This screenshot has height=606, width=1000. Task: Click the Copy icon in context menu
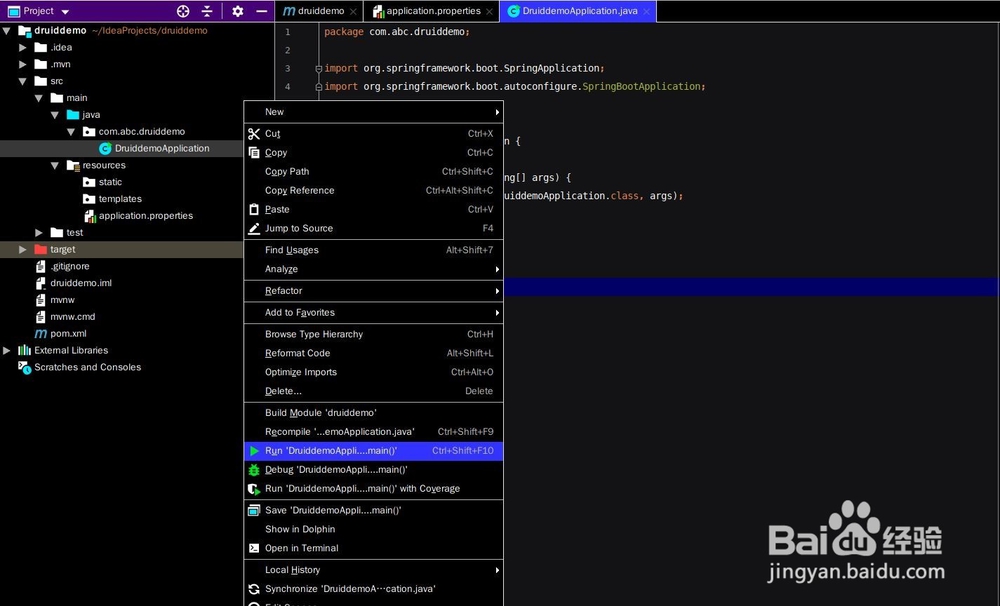click(x=254, y=152)
